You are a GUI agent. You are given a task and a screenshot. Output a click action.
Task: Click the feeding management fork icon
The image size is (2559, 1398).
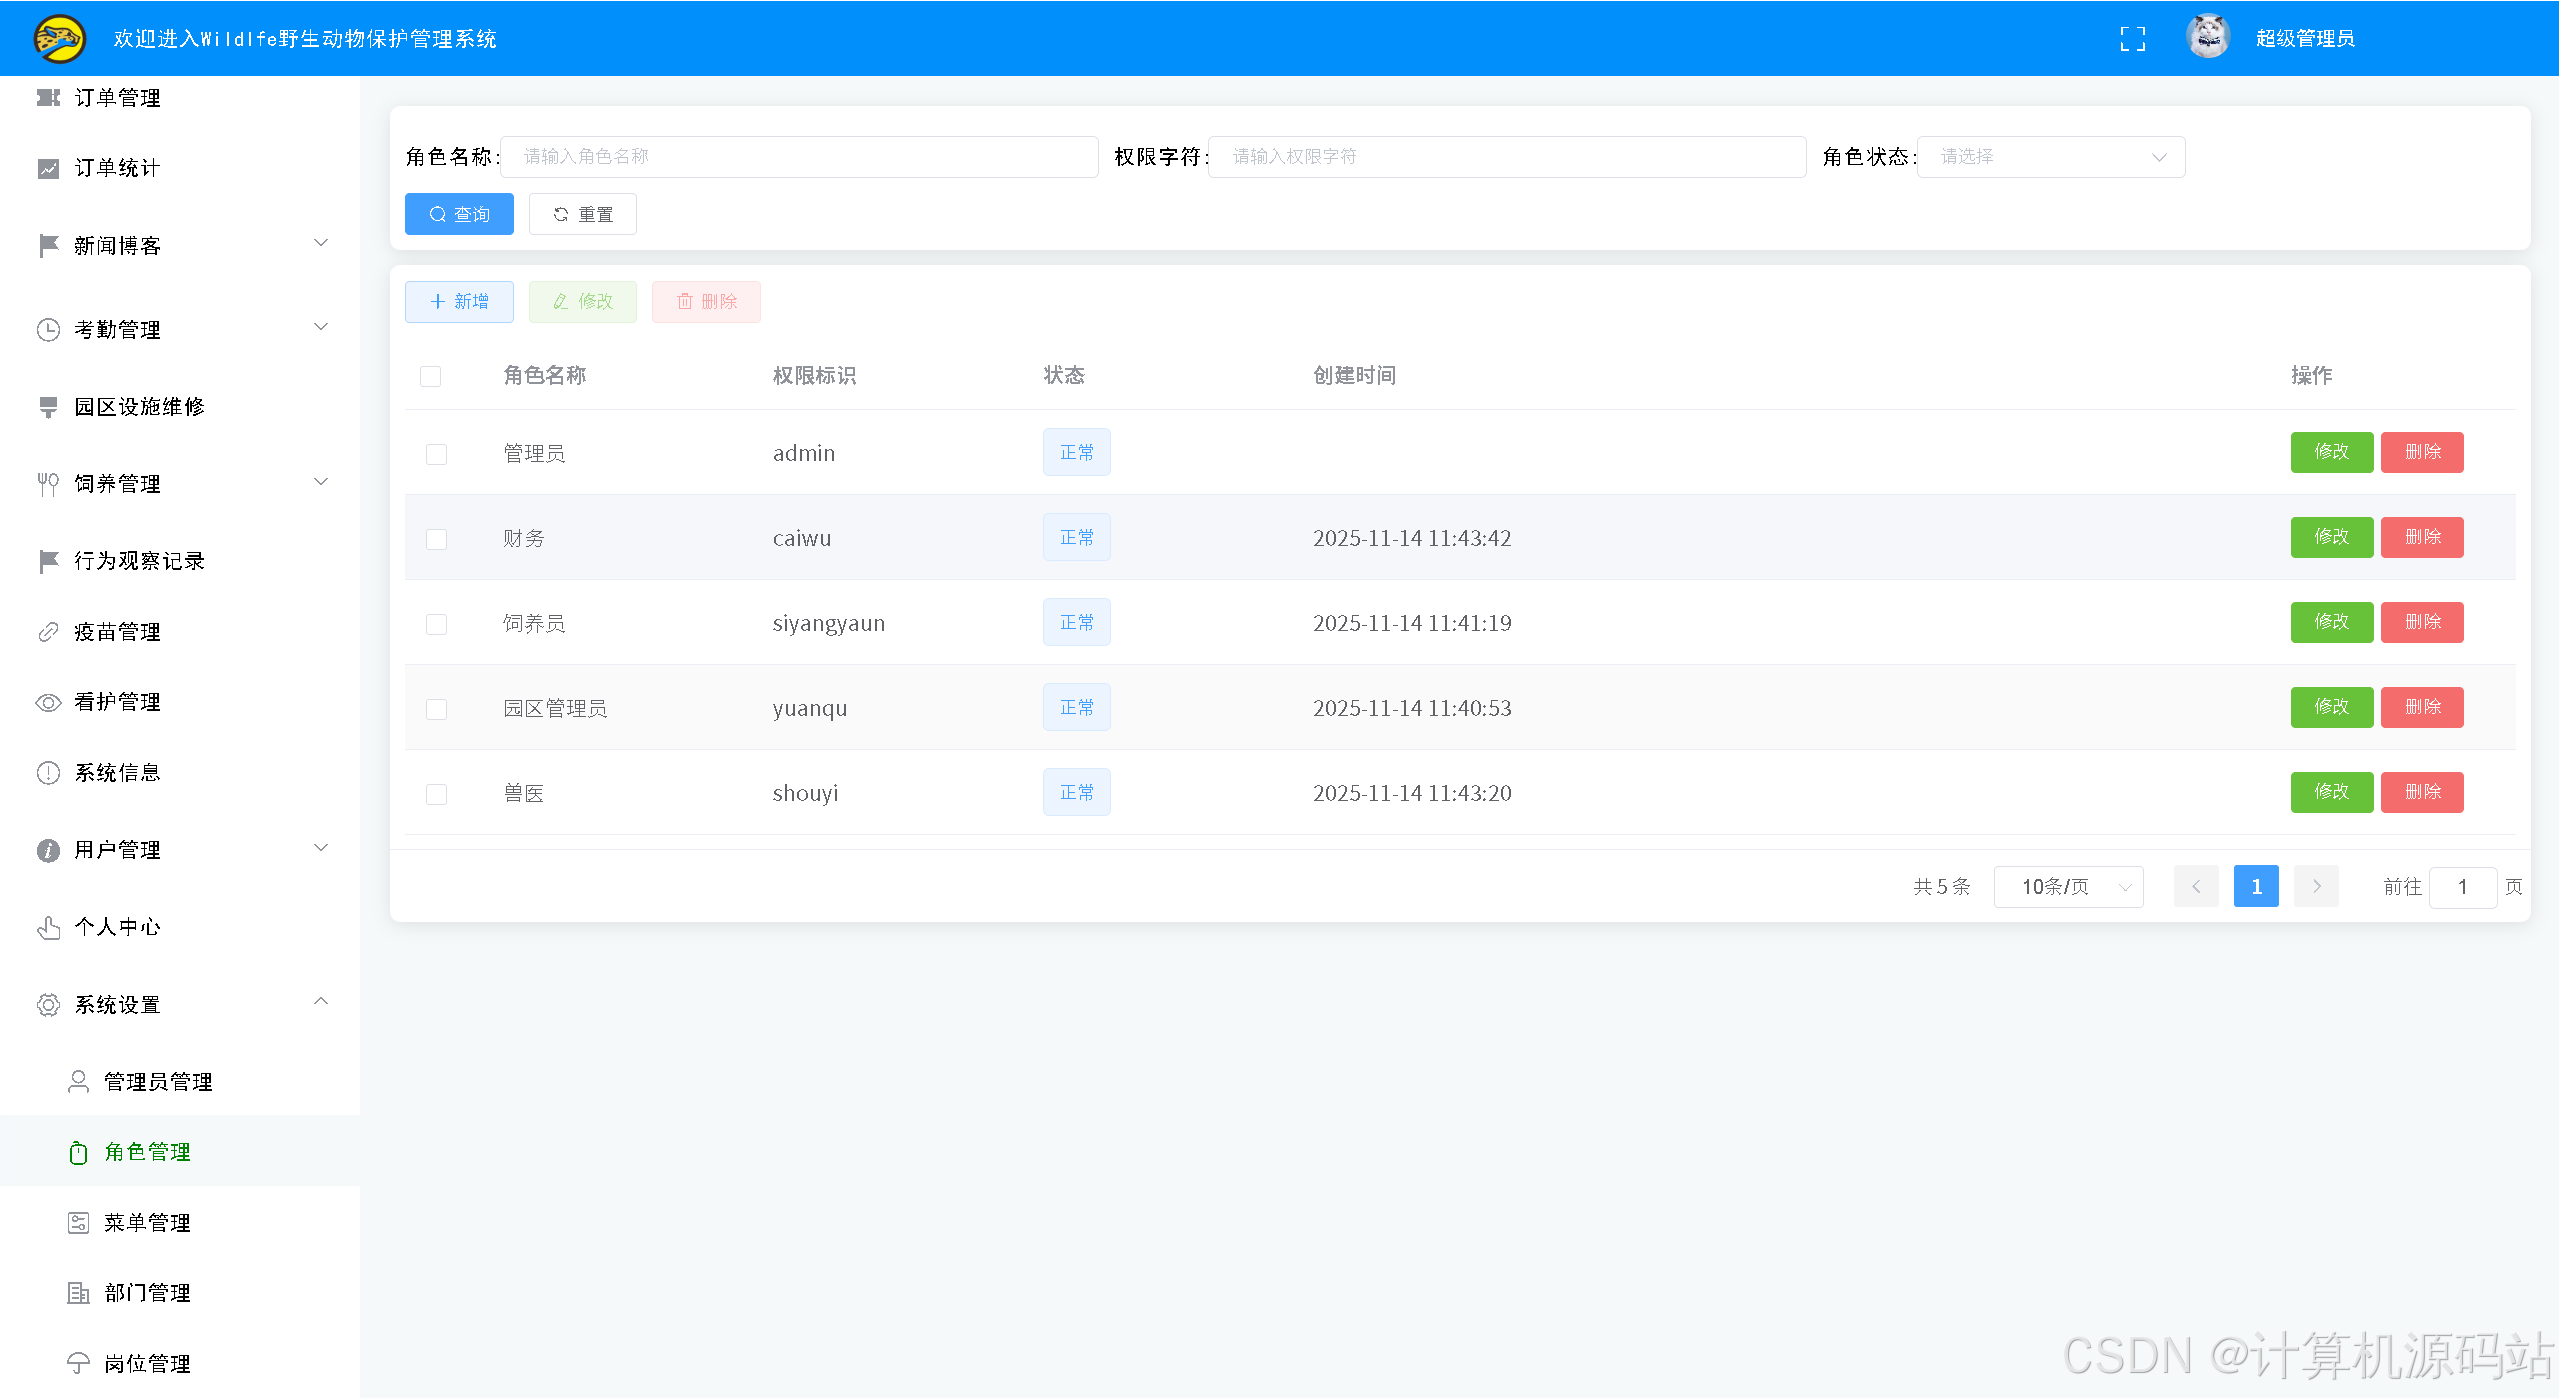(x=48, y=484)
